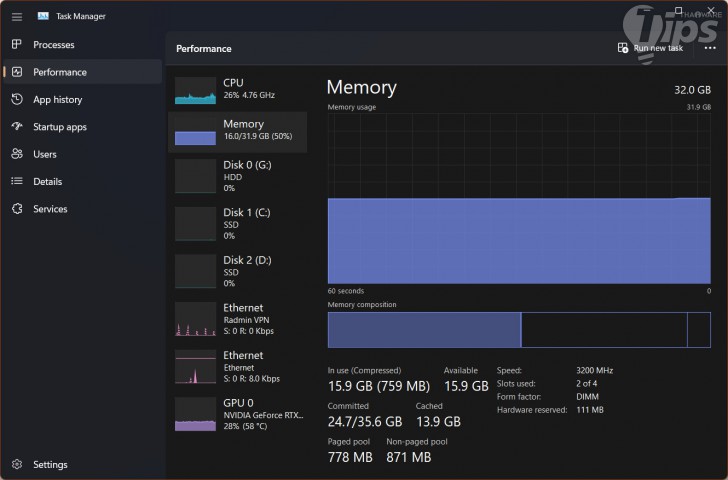
Task: Click the Cached value 13.9 GB
Action: click(x=438, y=422)
